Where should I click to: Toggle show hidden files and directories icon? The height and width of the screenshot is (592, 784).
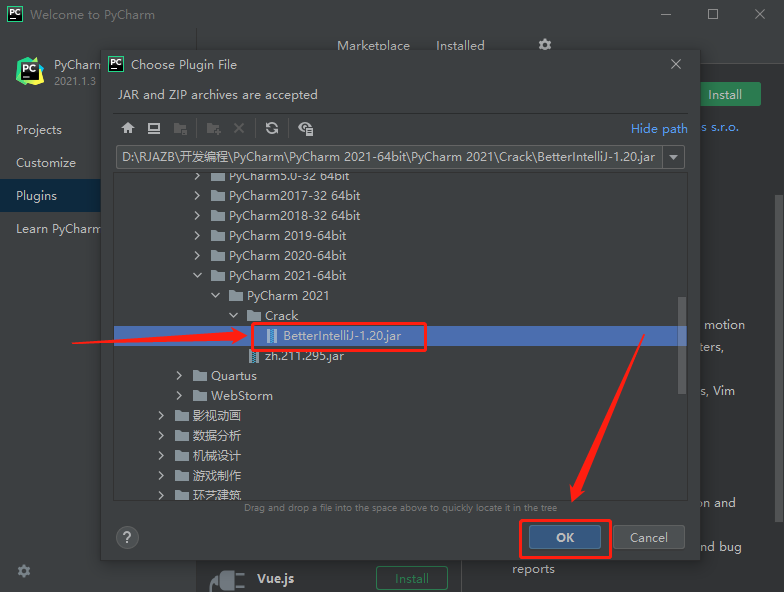click(306, 128)
